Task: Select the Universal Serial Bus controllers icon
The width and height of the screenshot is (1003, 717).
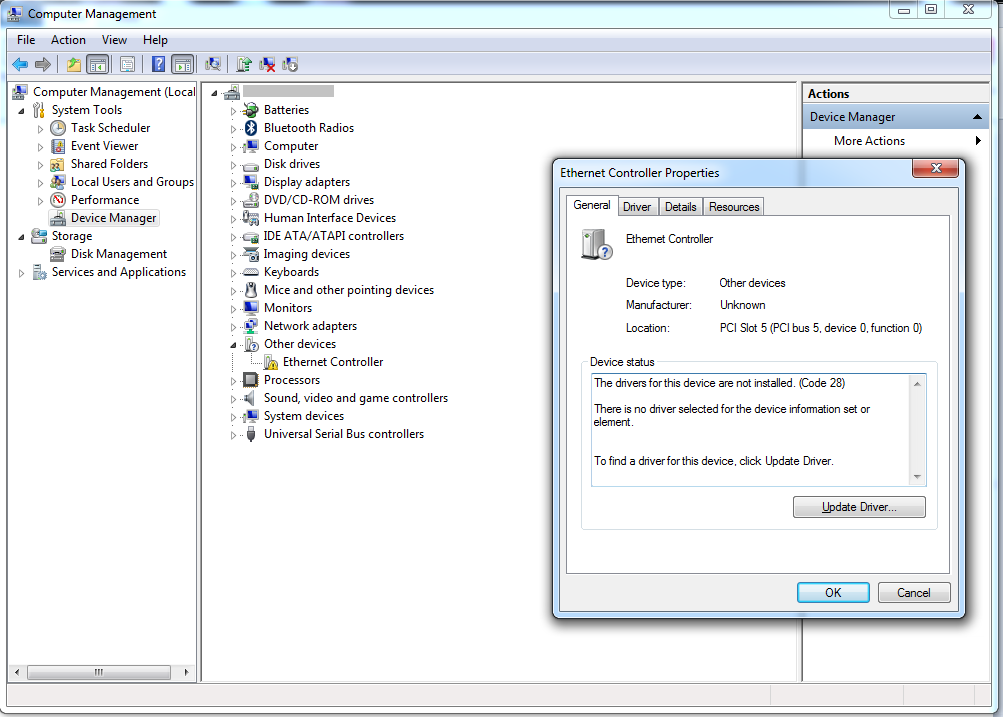Action: [x=251, y=434]
